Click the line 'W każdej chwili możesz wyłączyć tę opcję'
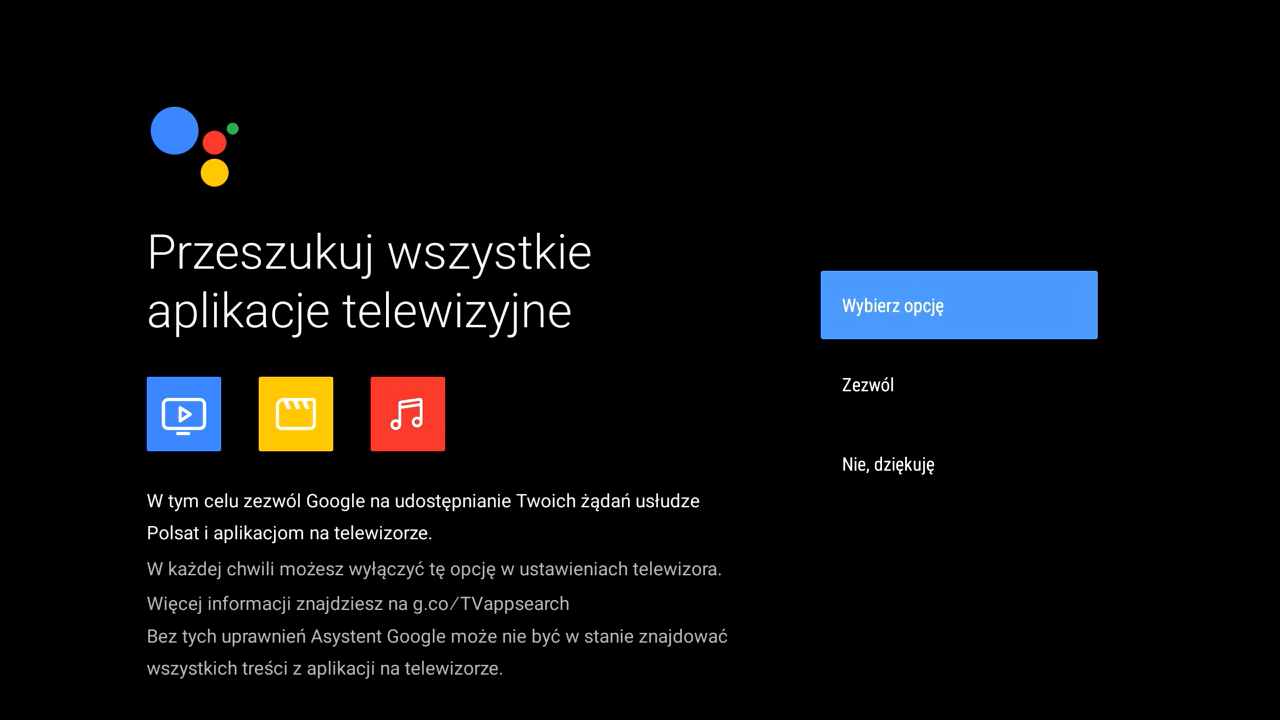Screen dimensions: 1280x720 tap(434, 569)
